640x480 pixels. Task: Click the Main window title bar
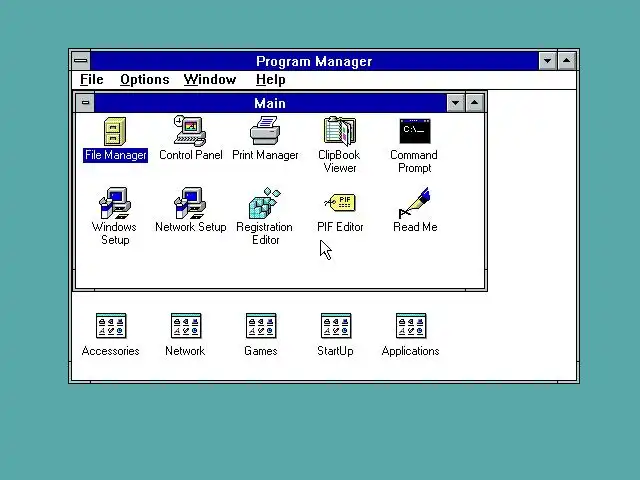pos(270,103)
